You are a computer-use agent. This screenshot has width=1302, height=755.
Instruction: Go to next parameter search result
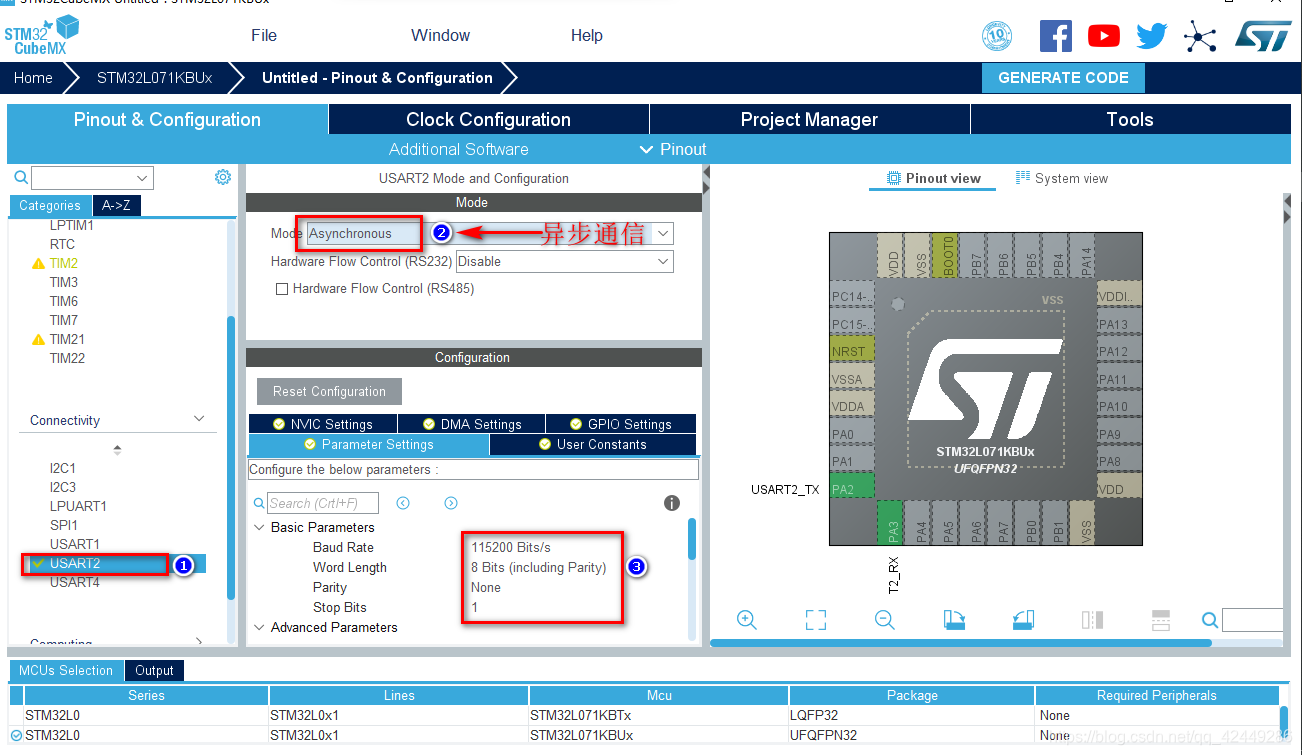pyautogui.click(x=451, y=503)
